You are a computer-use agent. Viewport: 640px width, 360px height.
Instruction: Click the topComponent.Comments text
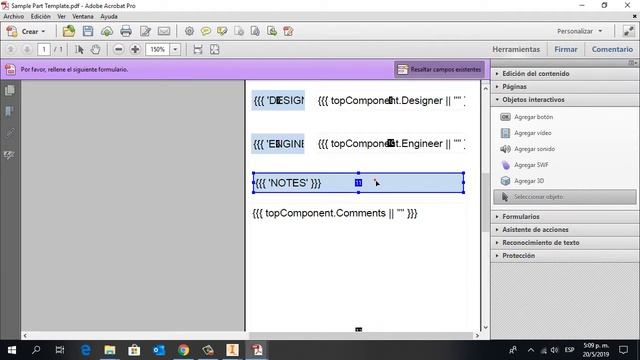(335, 213)
